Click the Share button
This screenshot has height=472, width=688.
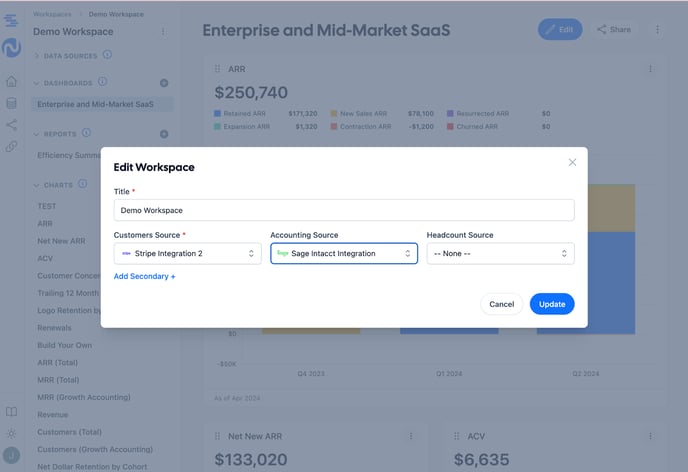(x=614, y=29)
